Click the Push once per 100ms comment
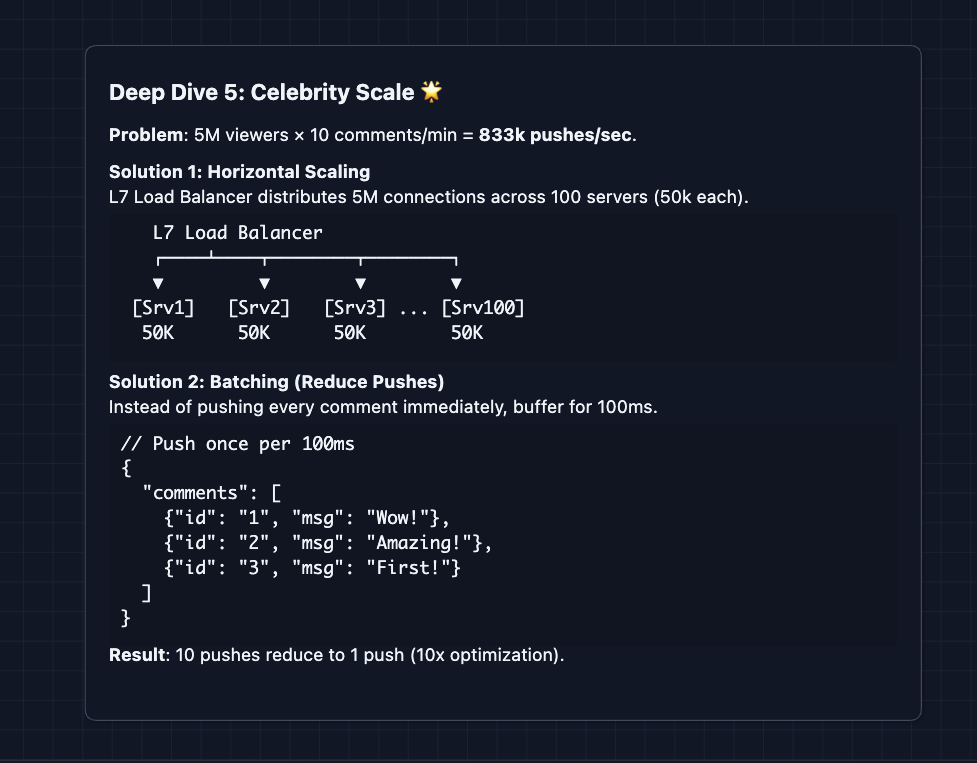977x763 pixels. click(x=237, y=444)
